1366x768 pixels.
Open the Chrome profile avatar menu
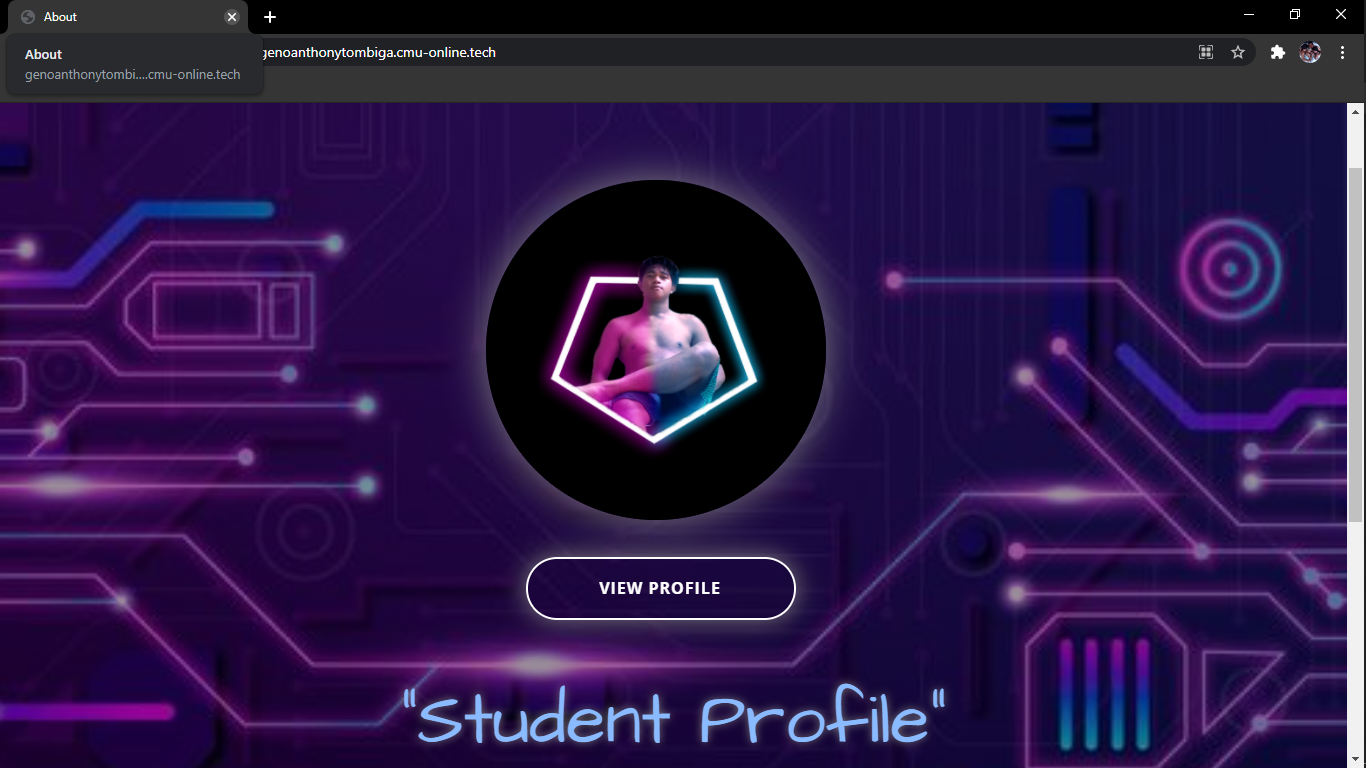1310,52
